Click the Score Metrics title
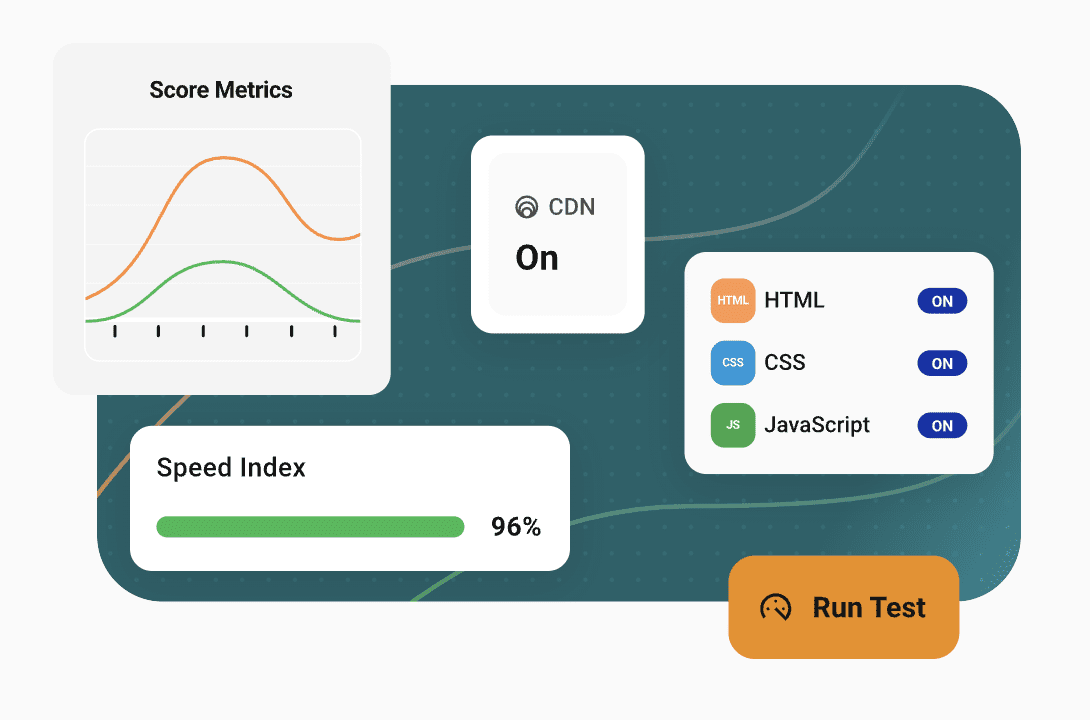1090x720 pixels. [x=221, y=90]
